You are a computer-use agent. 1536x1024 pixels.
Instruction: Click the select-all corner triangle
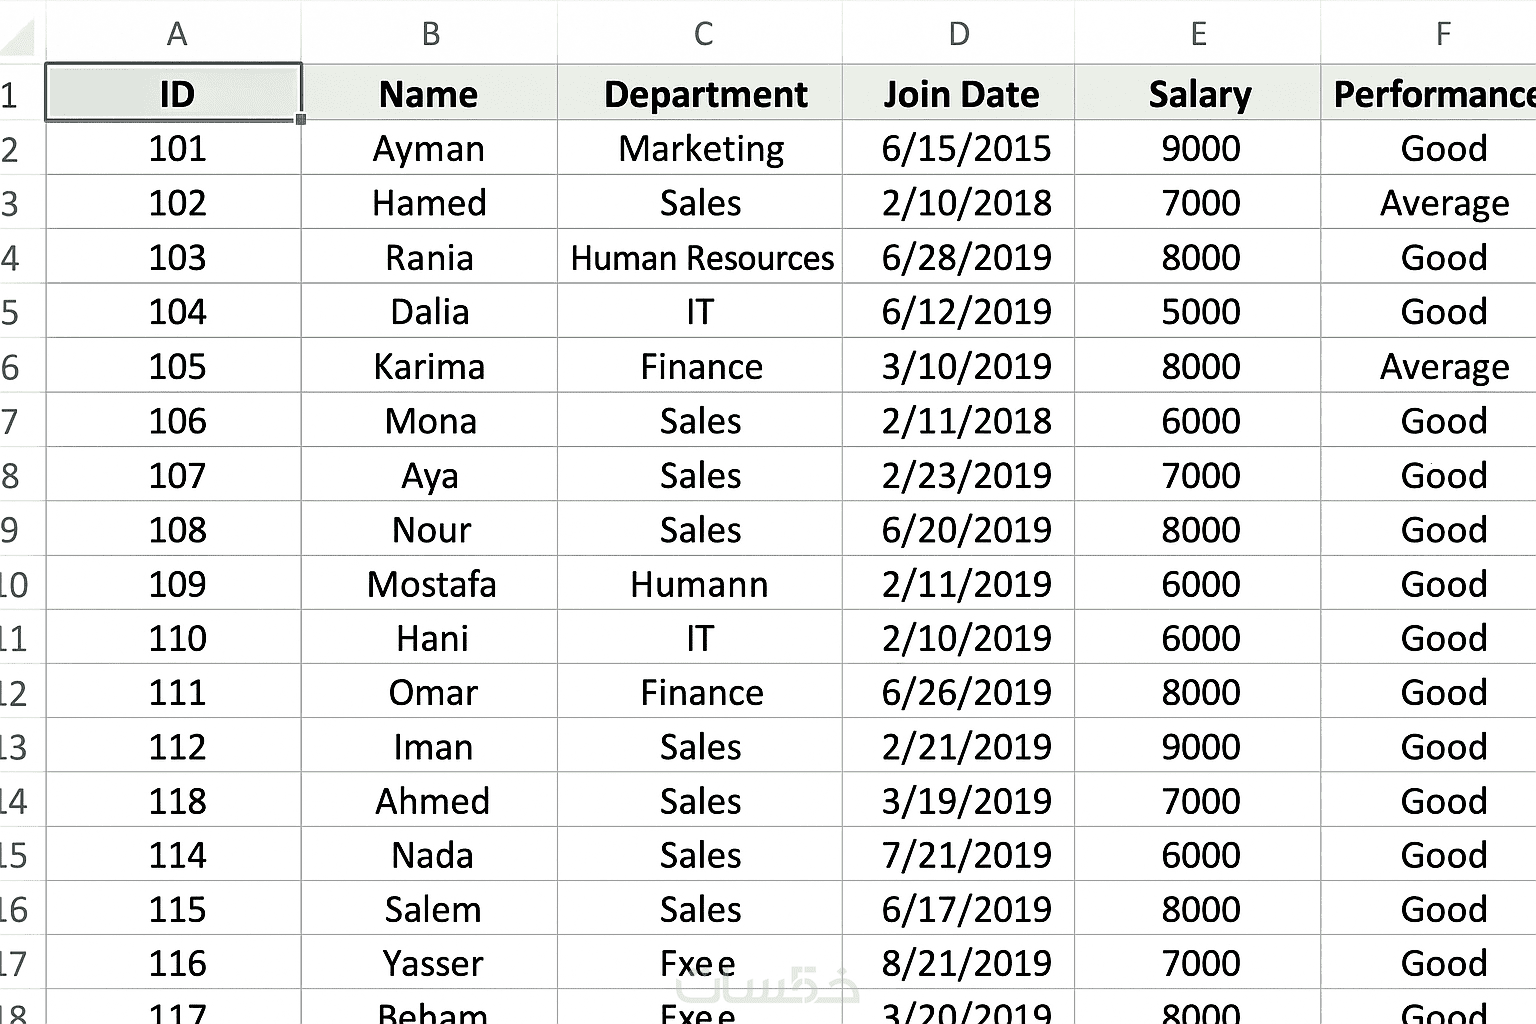coord(20,38)
